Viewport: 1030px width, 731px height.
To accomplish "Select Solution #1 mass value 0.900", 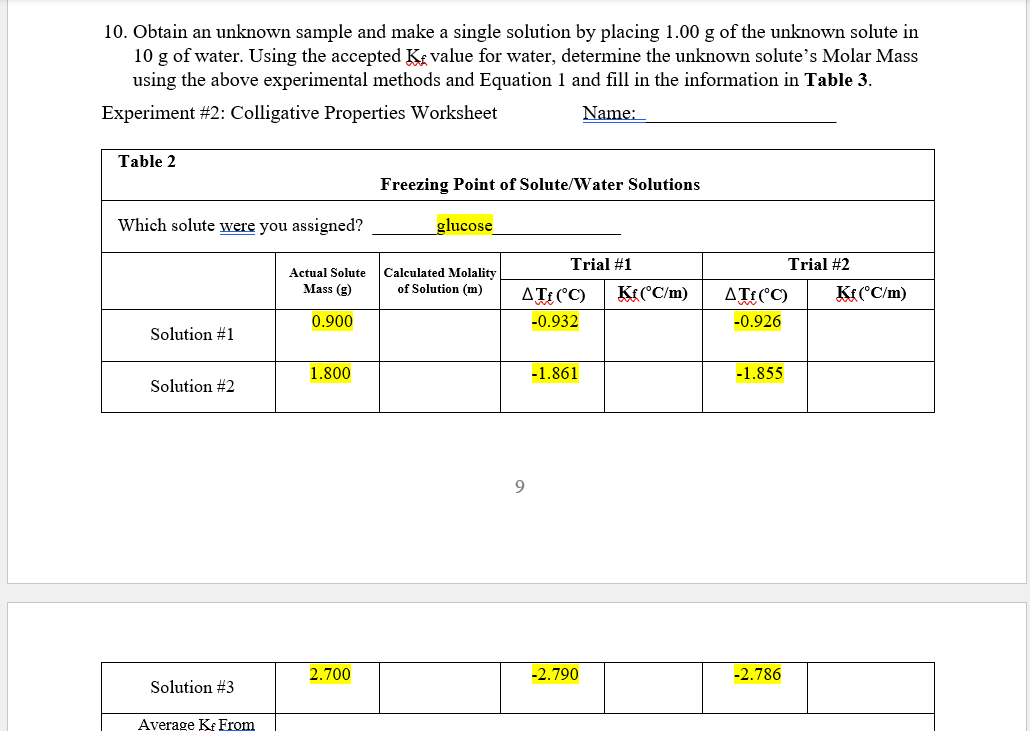I will click(332, 321).
